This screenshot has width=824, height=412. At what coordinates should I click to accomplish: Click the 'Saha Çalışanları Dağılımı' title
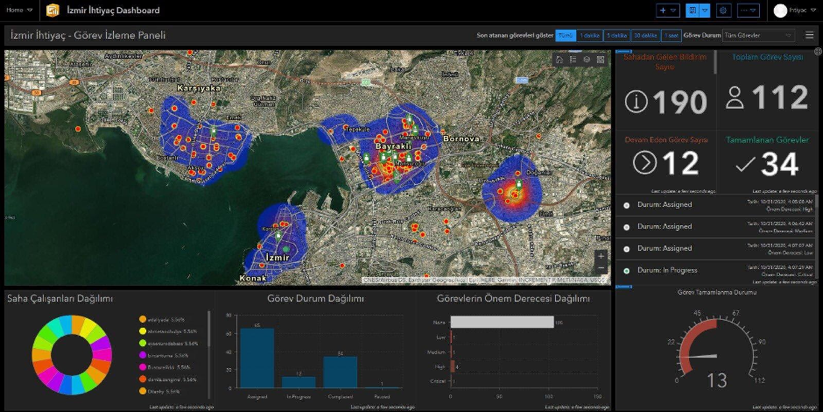coord(59,299)
